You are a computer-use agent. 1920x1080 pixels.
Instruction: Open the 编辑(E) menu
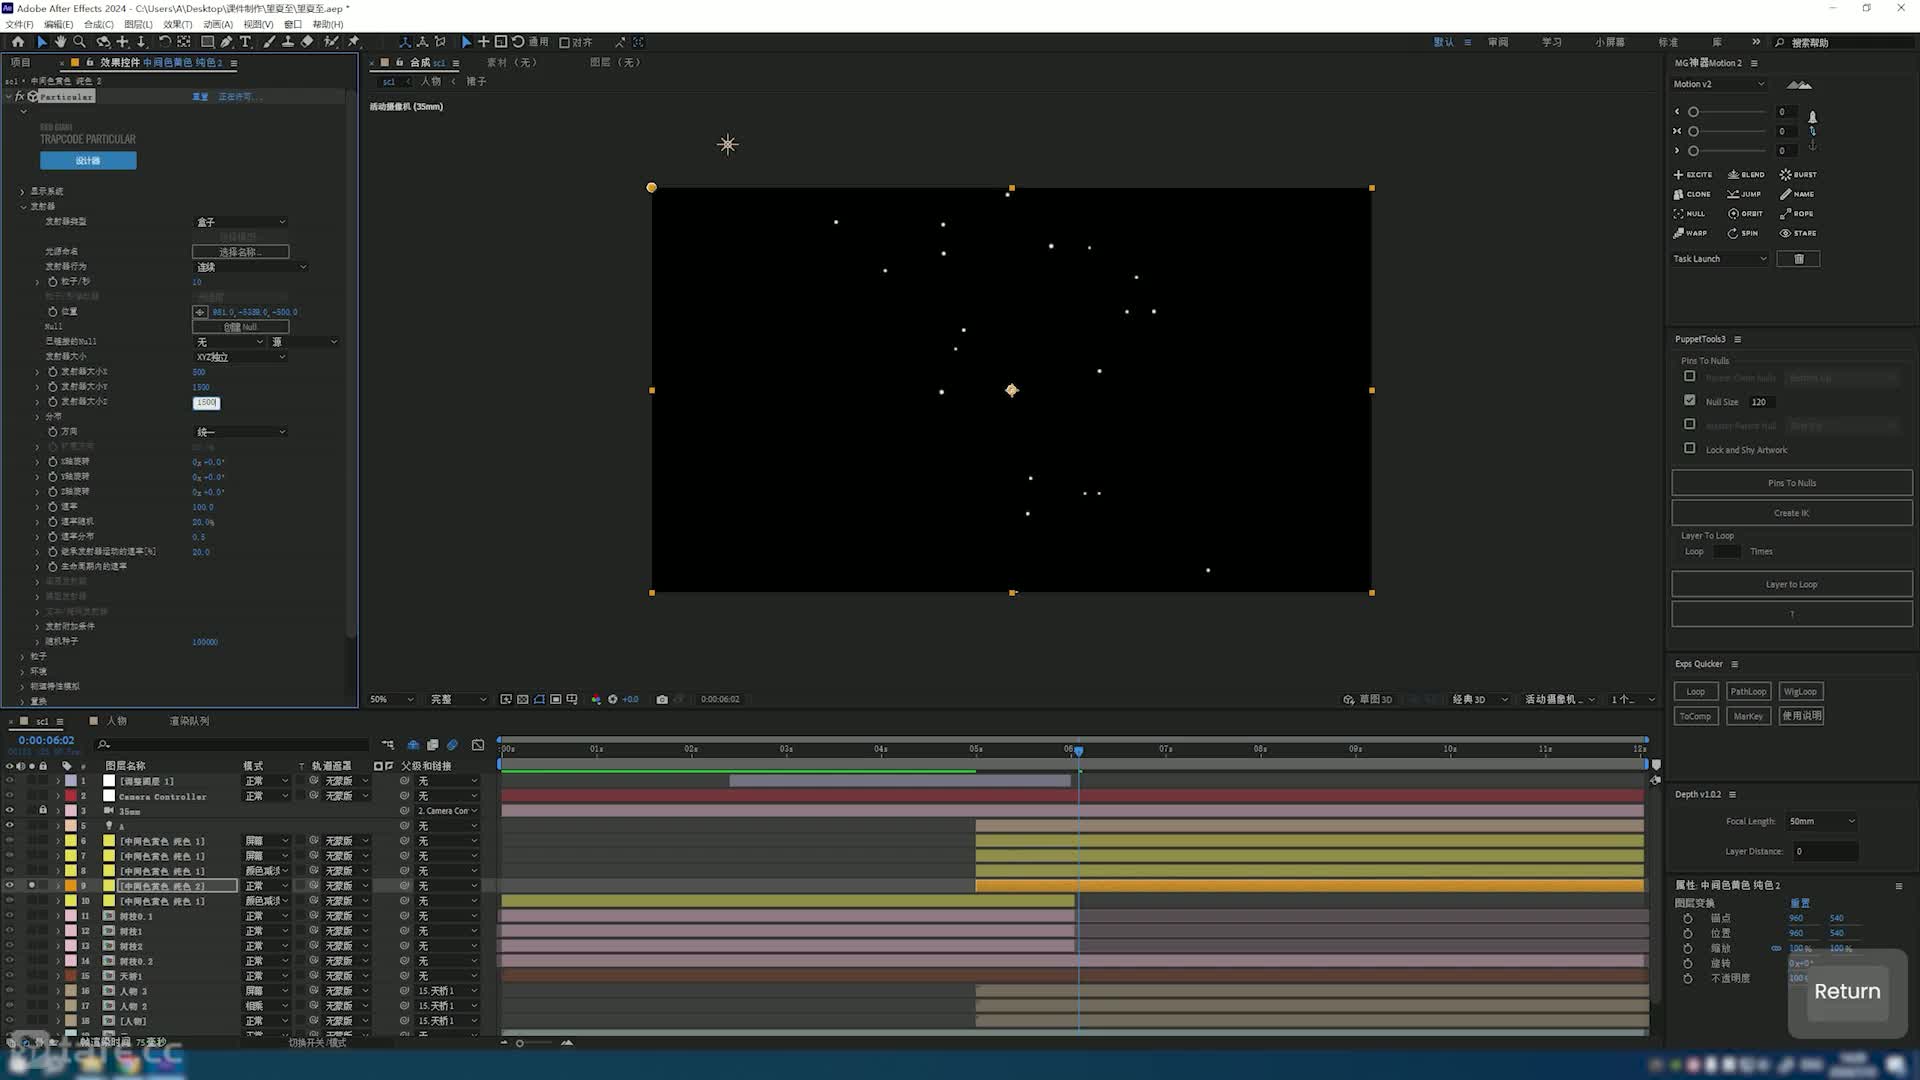click(58, 24)
